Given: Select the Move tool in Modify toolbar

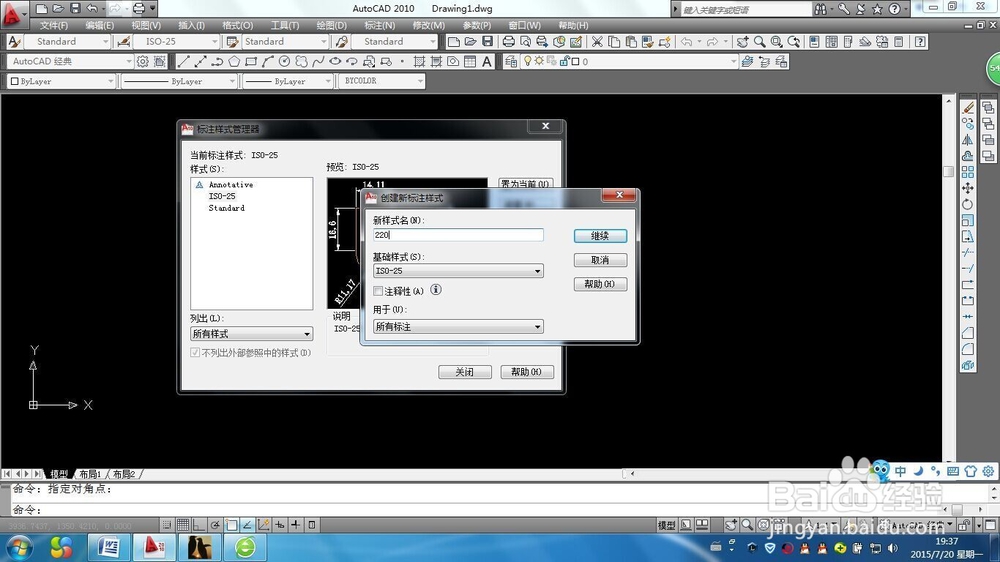Looking at the screenshot, I should pyautogui.click(x=968, y=188).
